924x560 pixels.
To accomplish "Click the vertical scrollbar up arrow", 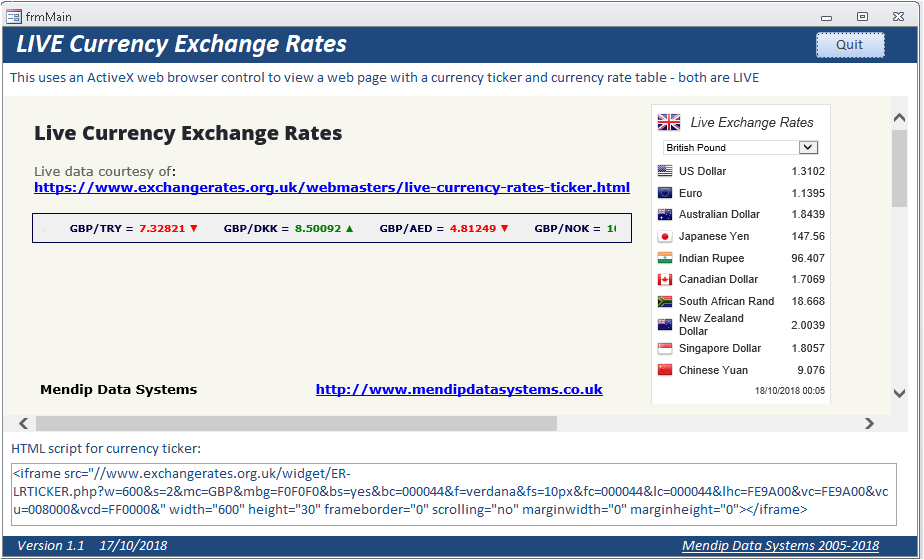I will pos(898,118).
